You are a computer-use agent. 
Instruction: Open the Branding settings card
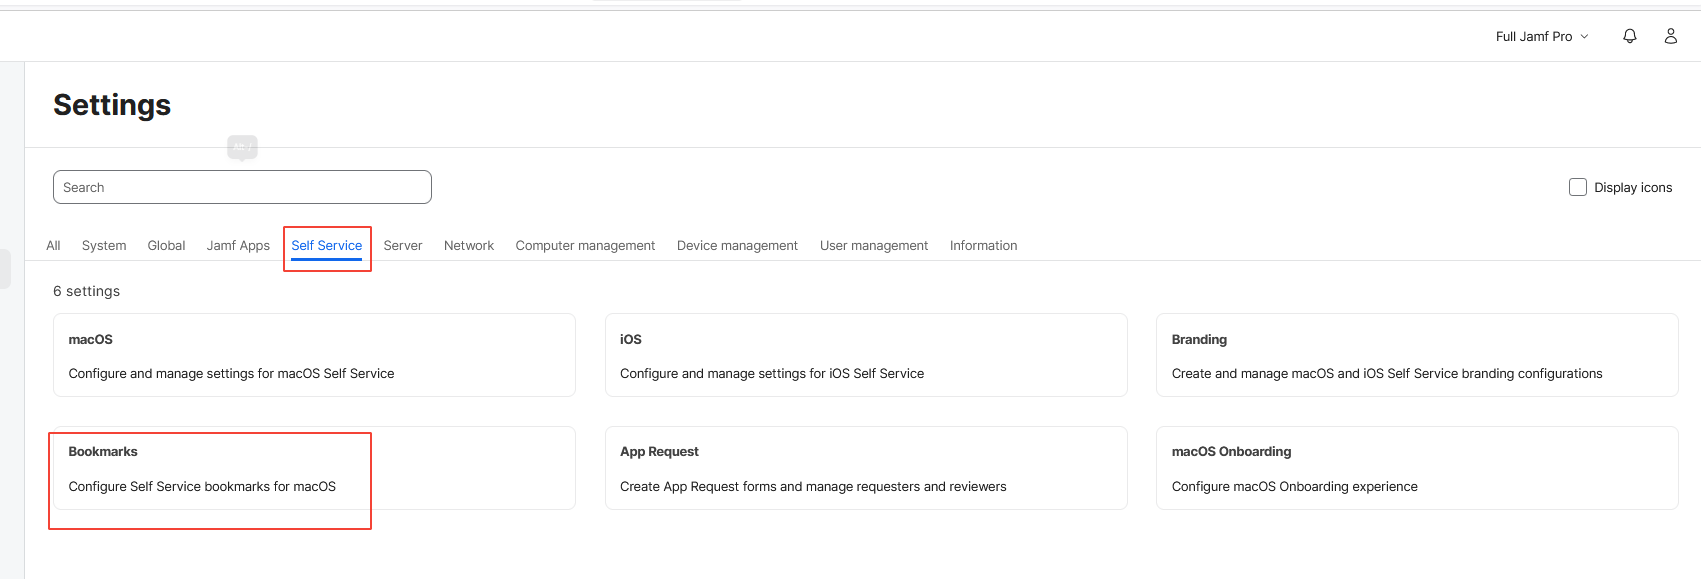click(x=1417, y=355)
